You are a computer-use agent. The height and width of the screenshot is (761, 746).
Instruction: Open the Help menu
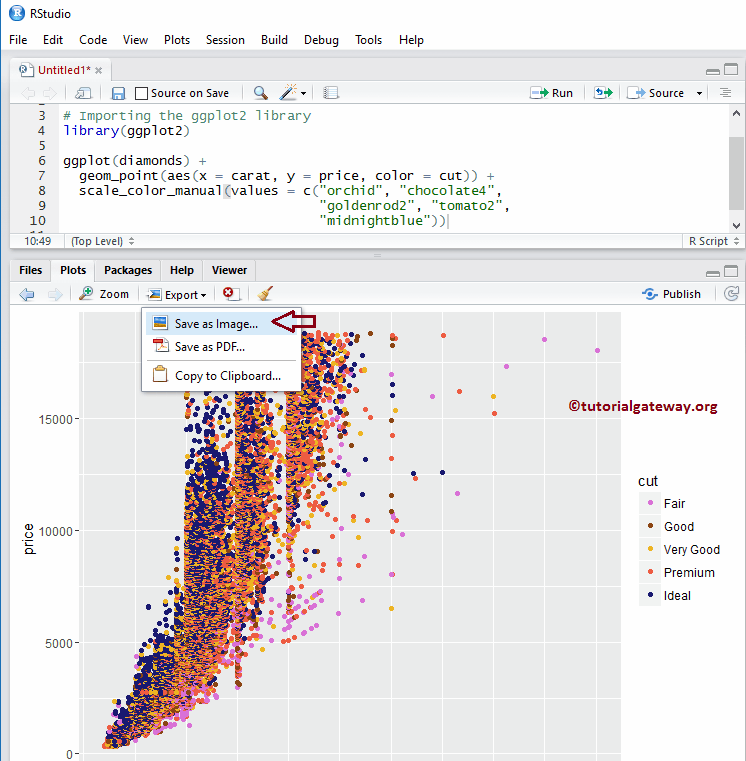click(411, 40)
